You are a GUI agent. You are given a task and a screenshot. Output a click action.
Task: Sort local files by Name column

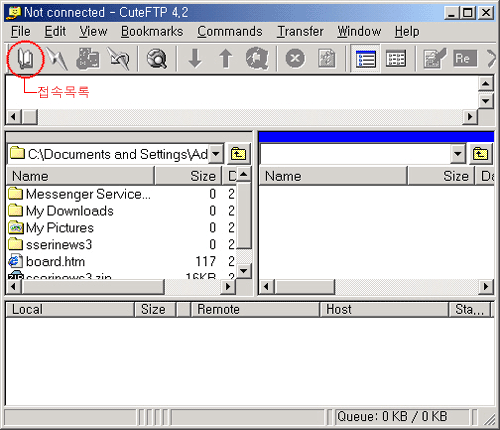point(81,176)
